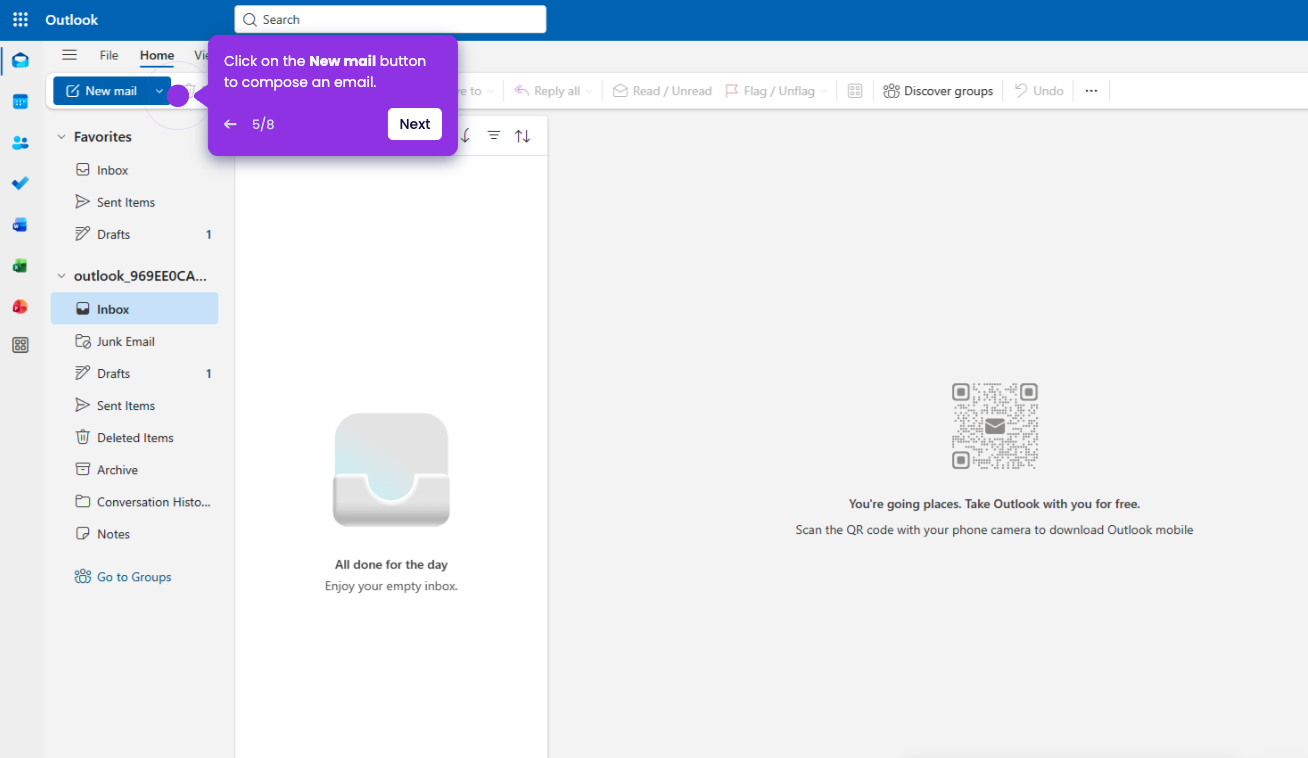Open the Excel app icon in the rail

point(20,266)
